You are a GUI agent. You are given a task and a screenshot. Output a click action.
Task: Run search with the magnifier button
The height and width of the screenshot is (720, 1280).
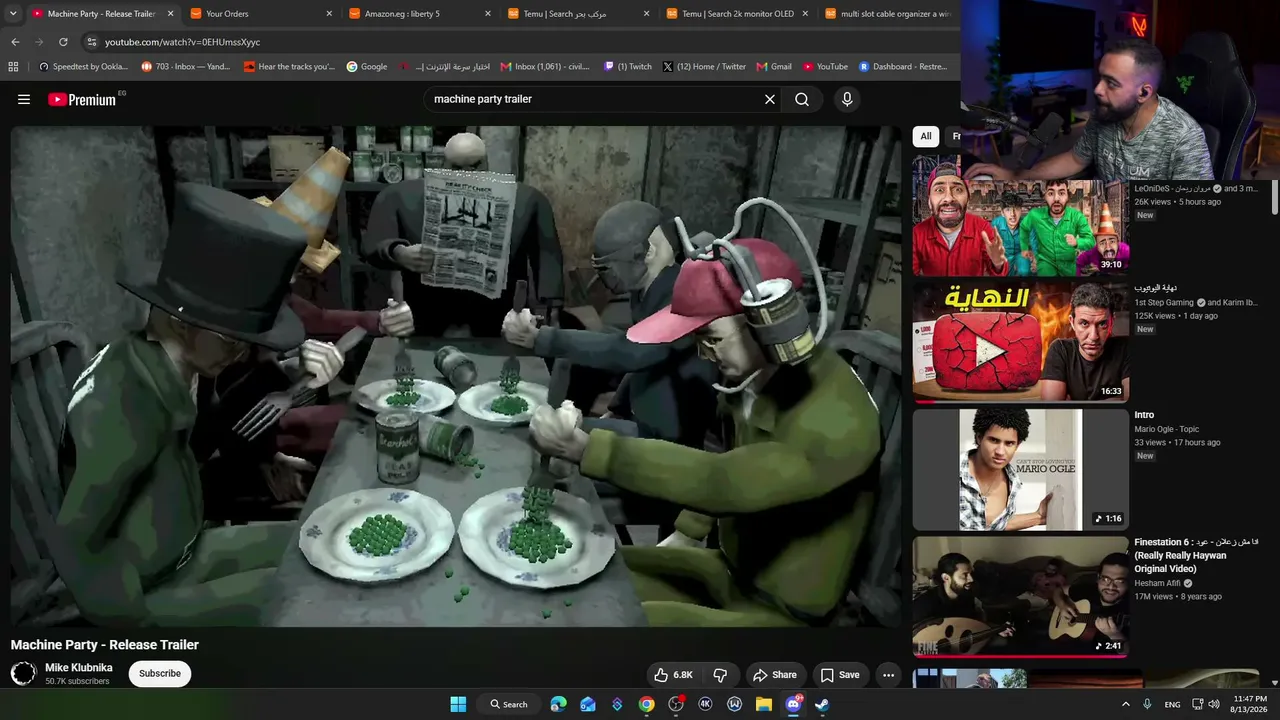[802, 99]
